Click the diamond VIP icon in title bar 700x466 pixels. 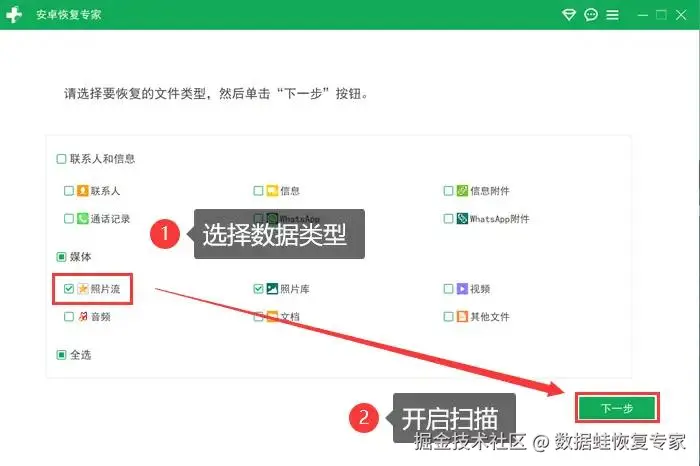coord(568,15)
